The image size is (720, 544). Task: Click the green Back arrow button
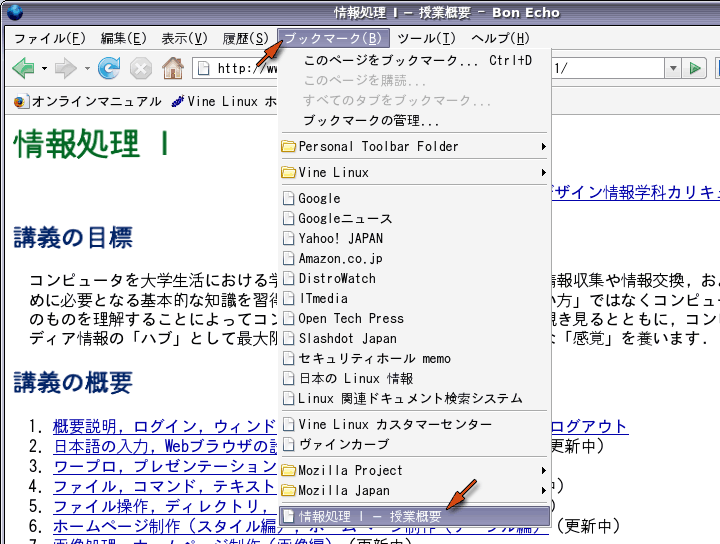(x=22, y=69)
